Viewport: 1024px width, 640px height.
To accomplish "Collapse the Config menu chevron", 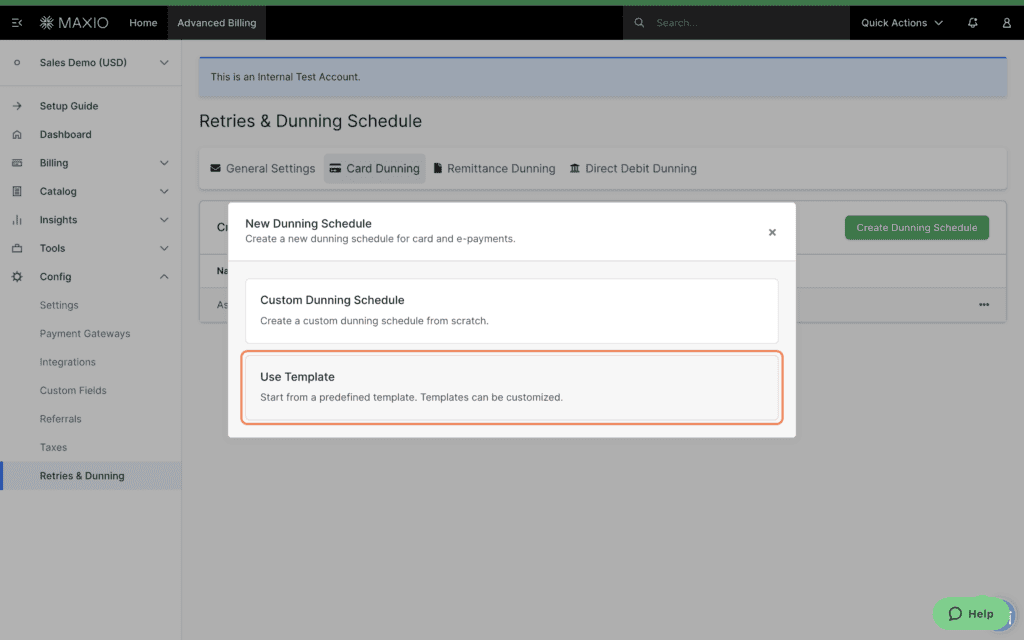I will coord(164,277).
